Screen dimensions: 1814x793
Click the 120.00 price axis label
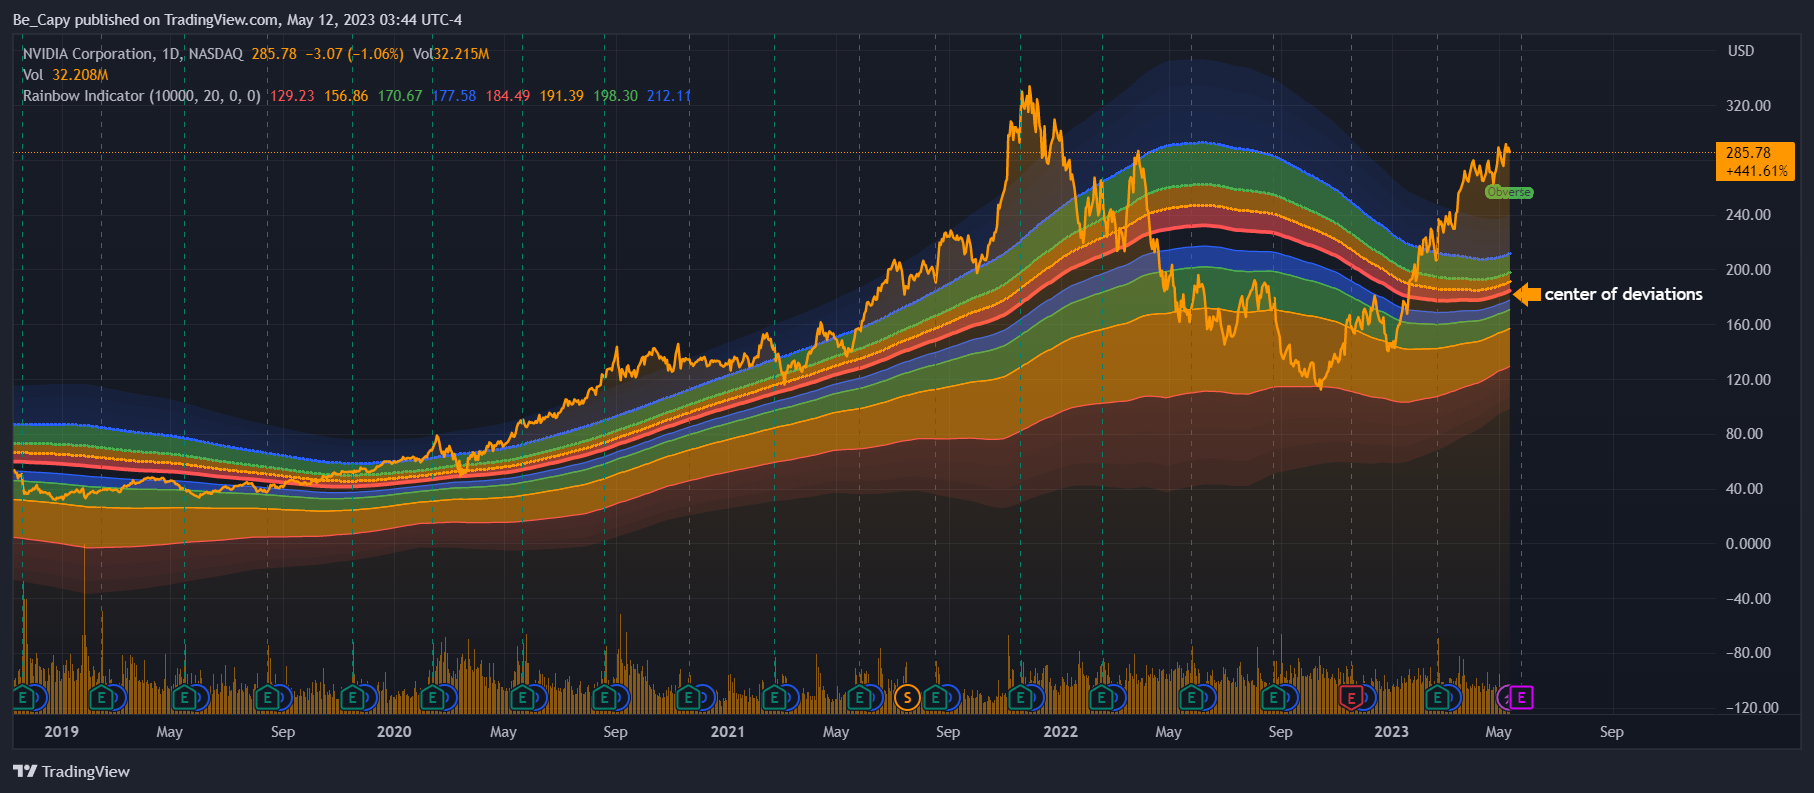(1748, 380)
